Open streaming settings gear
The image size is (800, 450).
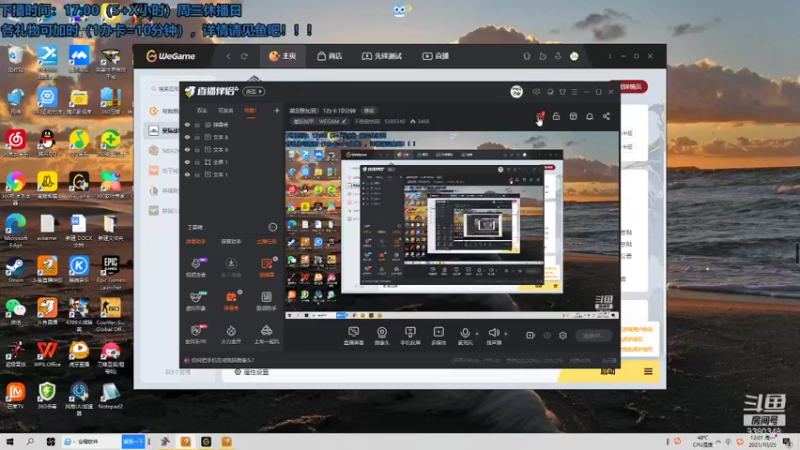click(563, 335)
